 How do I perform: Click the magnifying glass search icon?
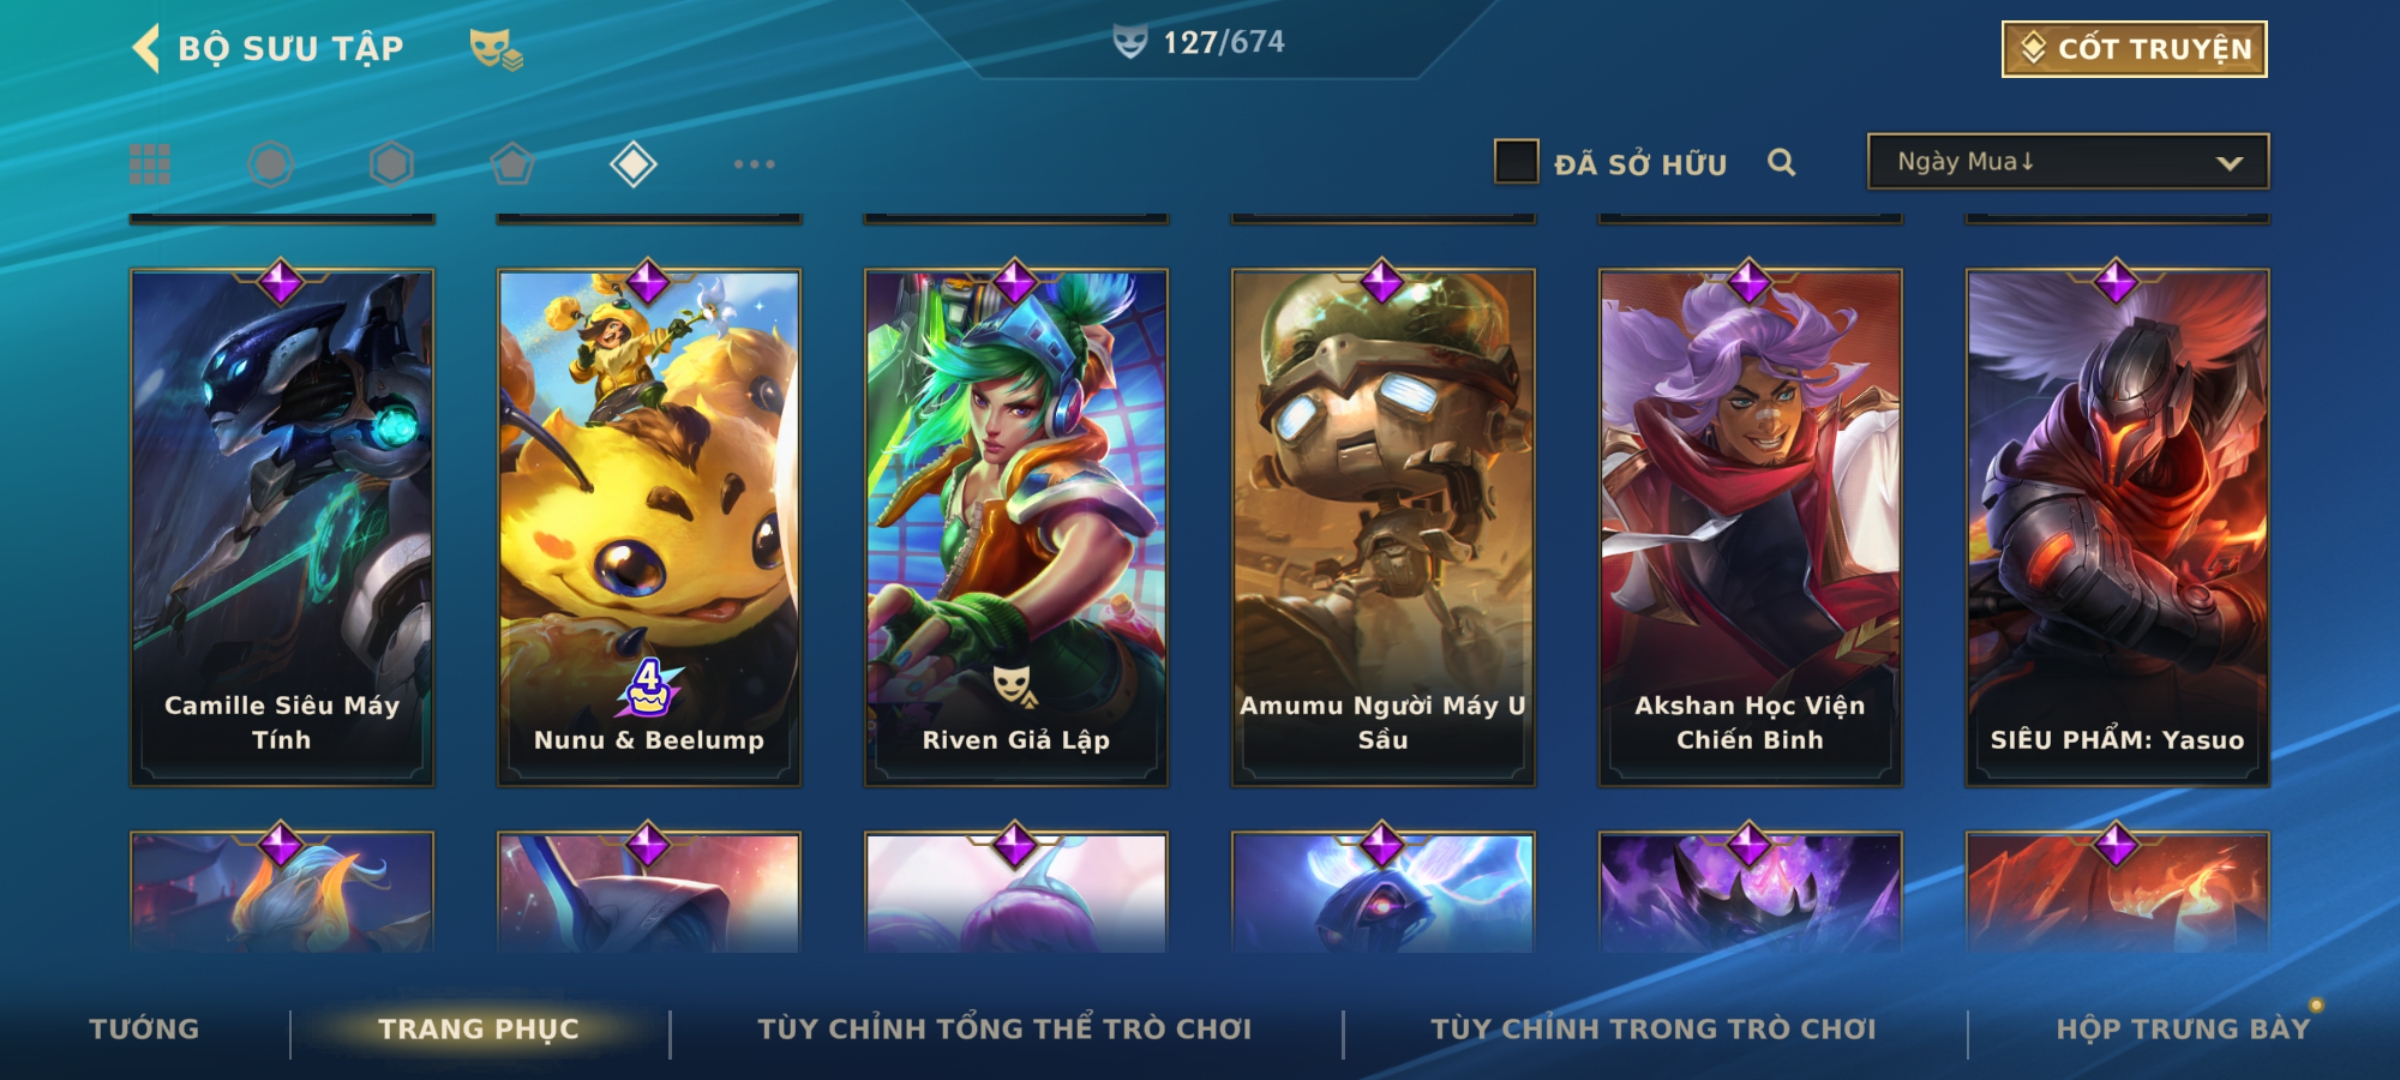point(1781,162)
